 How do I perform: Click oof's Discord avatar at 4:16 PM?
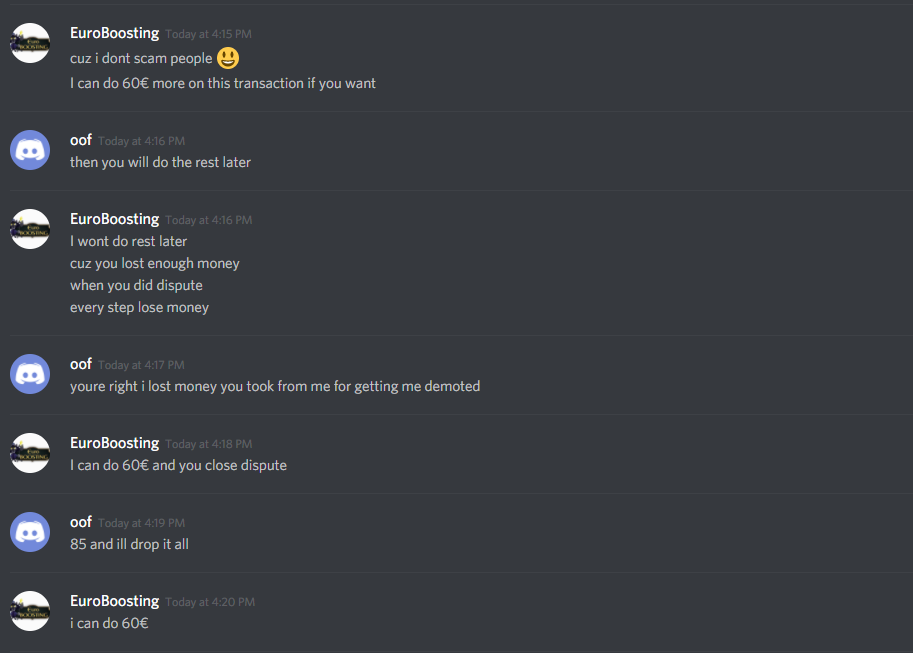coord(30,150)
